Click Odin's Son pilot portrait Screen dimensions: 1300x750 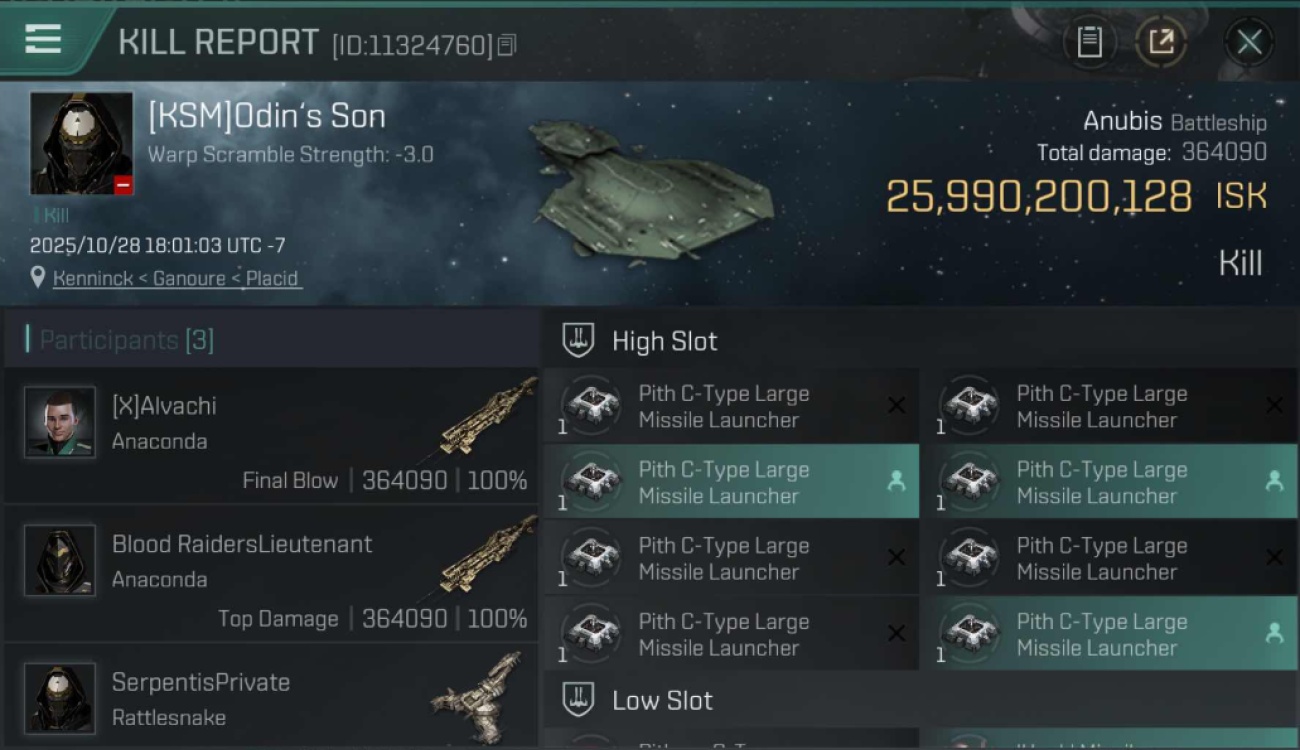81,143
